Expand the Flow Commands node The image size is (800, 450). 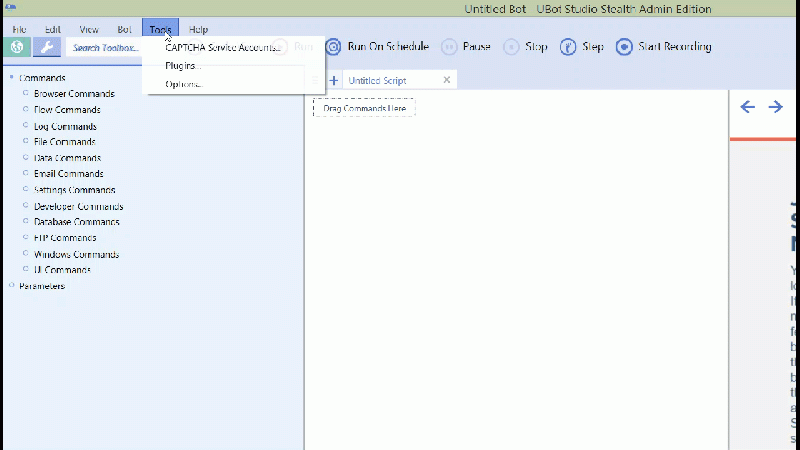(x=26, y=109)
